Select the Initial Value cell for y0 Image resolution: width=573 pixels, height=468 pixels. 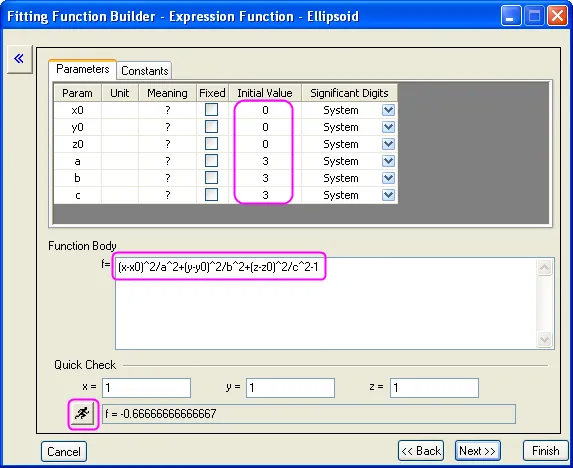tap(265, 127)
